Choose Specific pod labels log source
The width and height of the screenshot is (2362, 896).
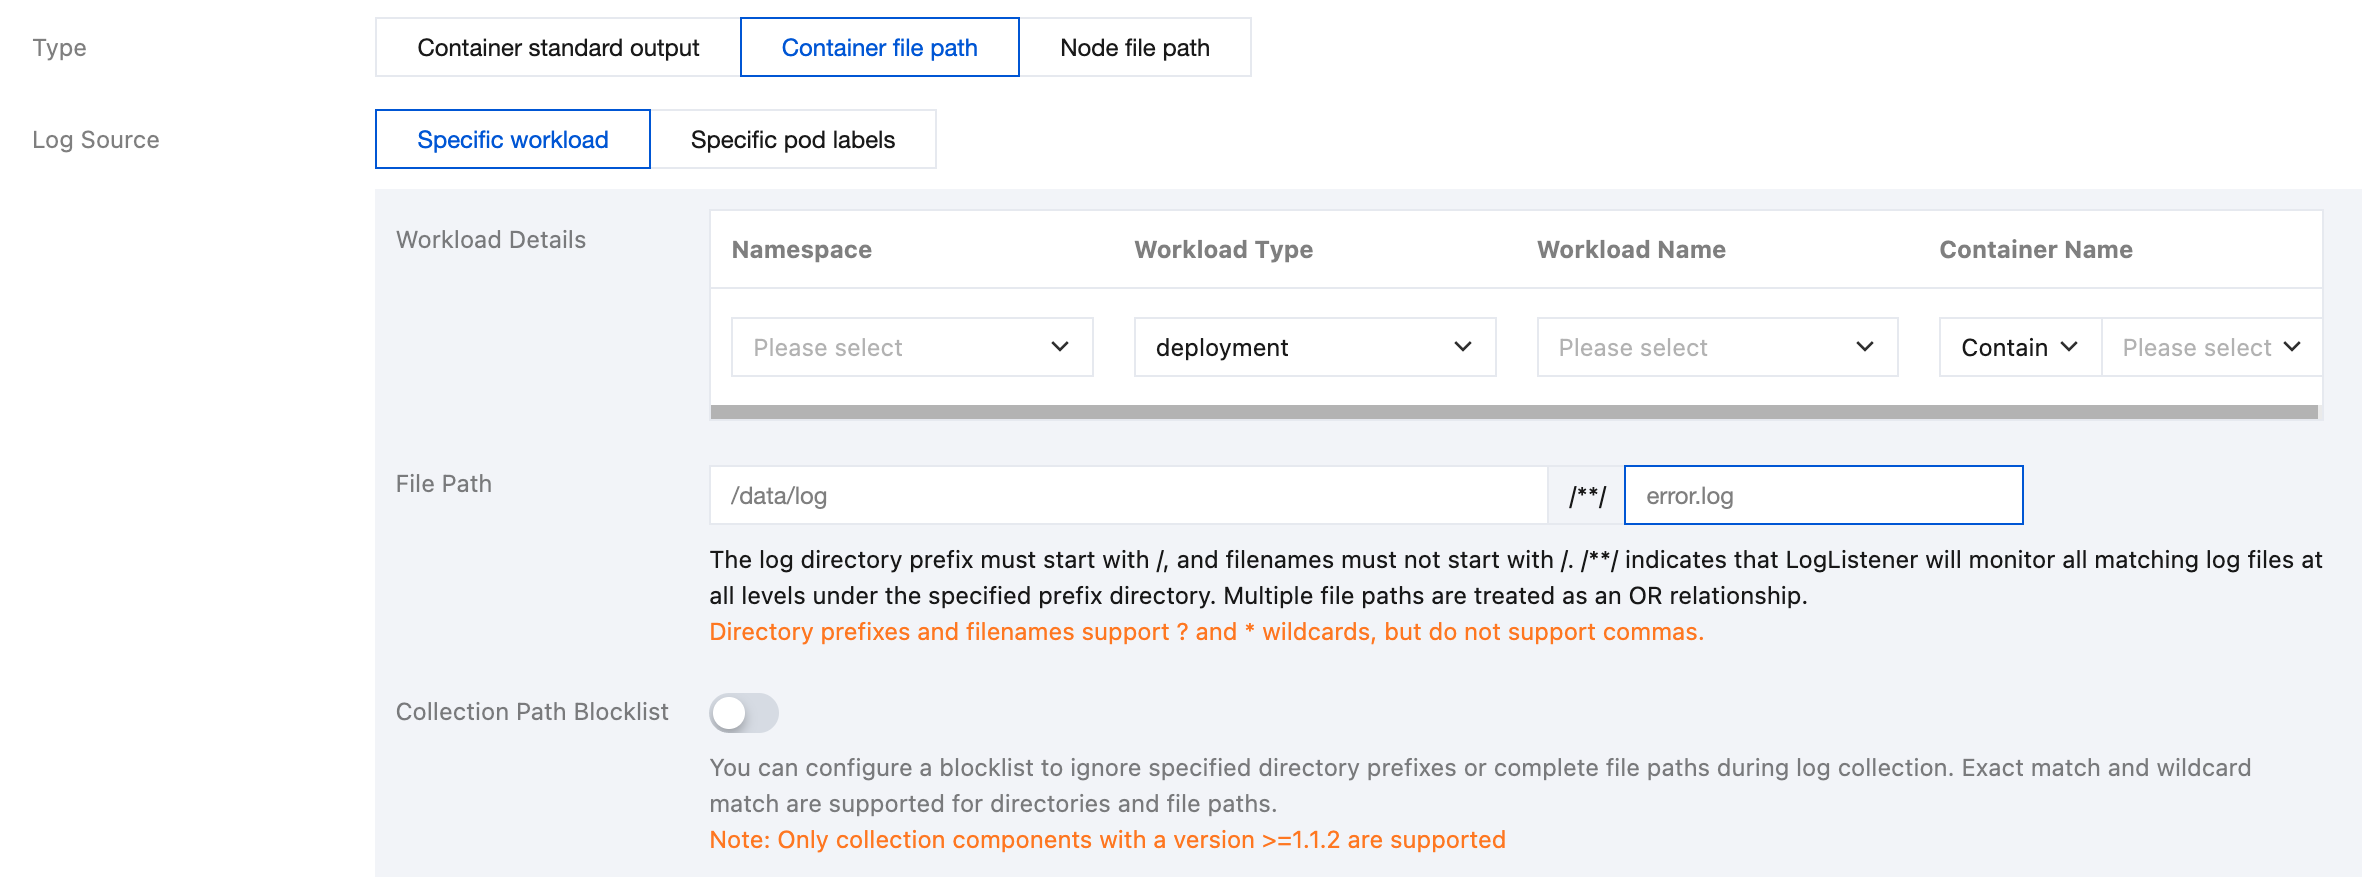coord(792,140)
